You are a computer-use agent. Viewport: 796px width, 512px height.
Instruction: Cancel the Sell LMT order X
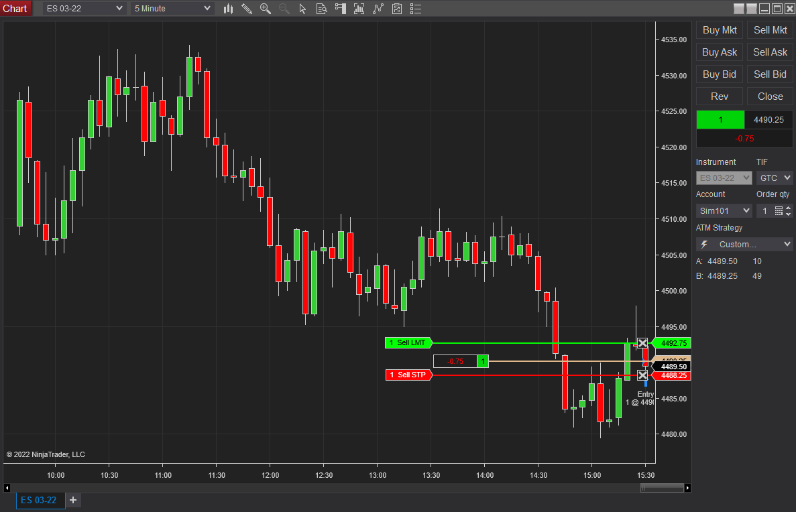pyautogui.click(x=642, y=344)
